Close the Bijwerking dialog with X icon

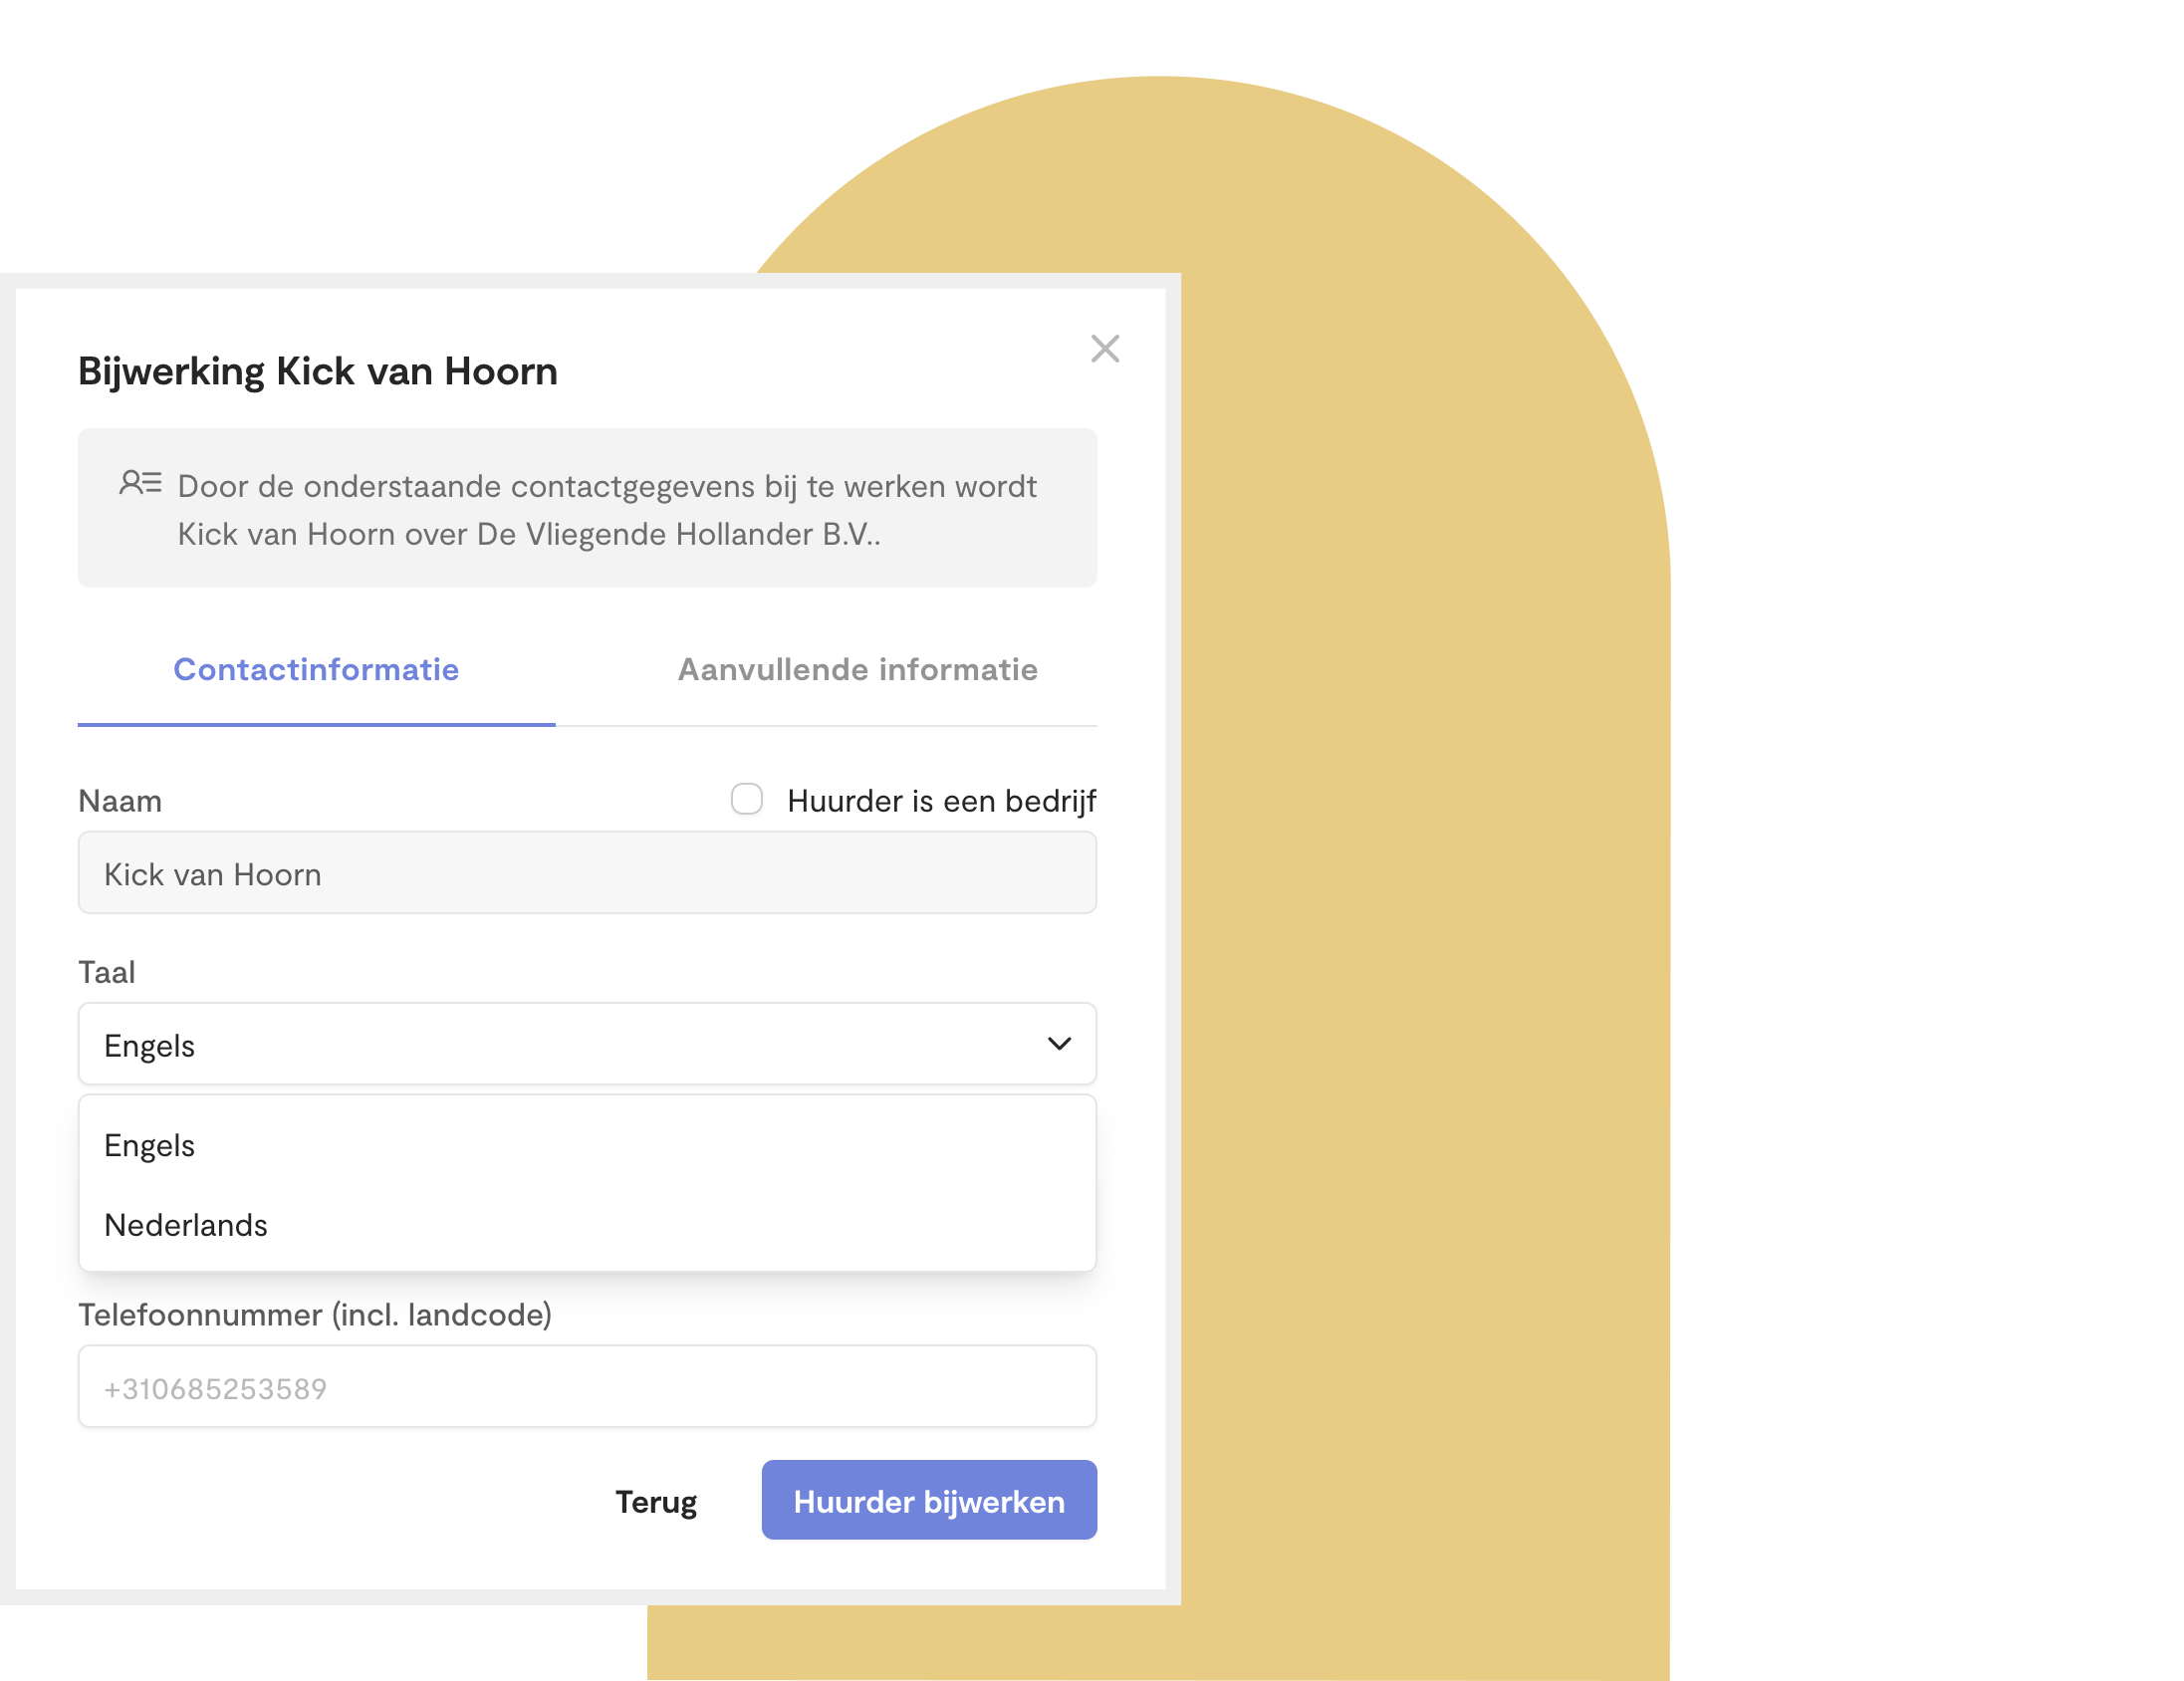click(x=1105, y=349)
